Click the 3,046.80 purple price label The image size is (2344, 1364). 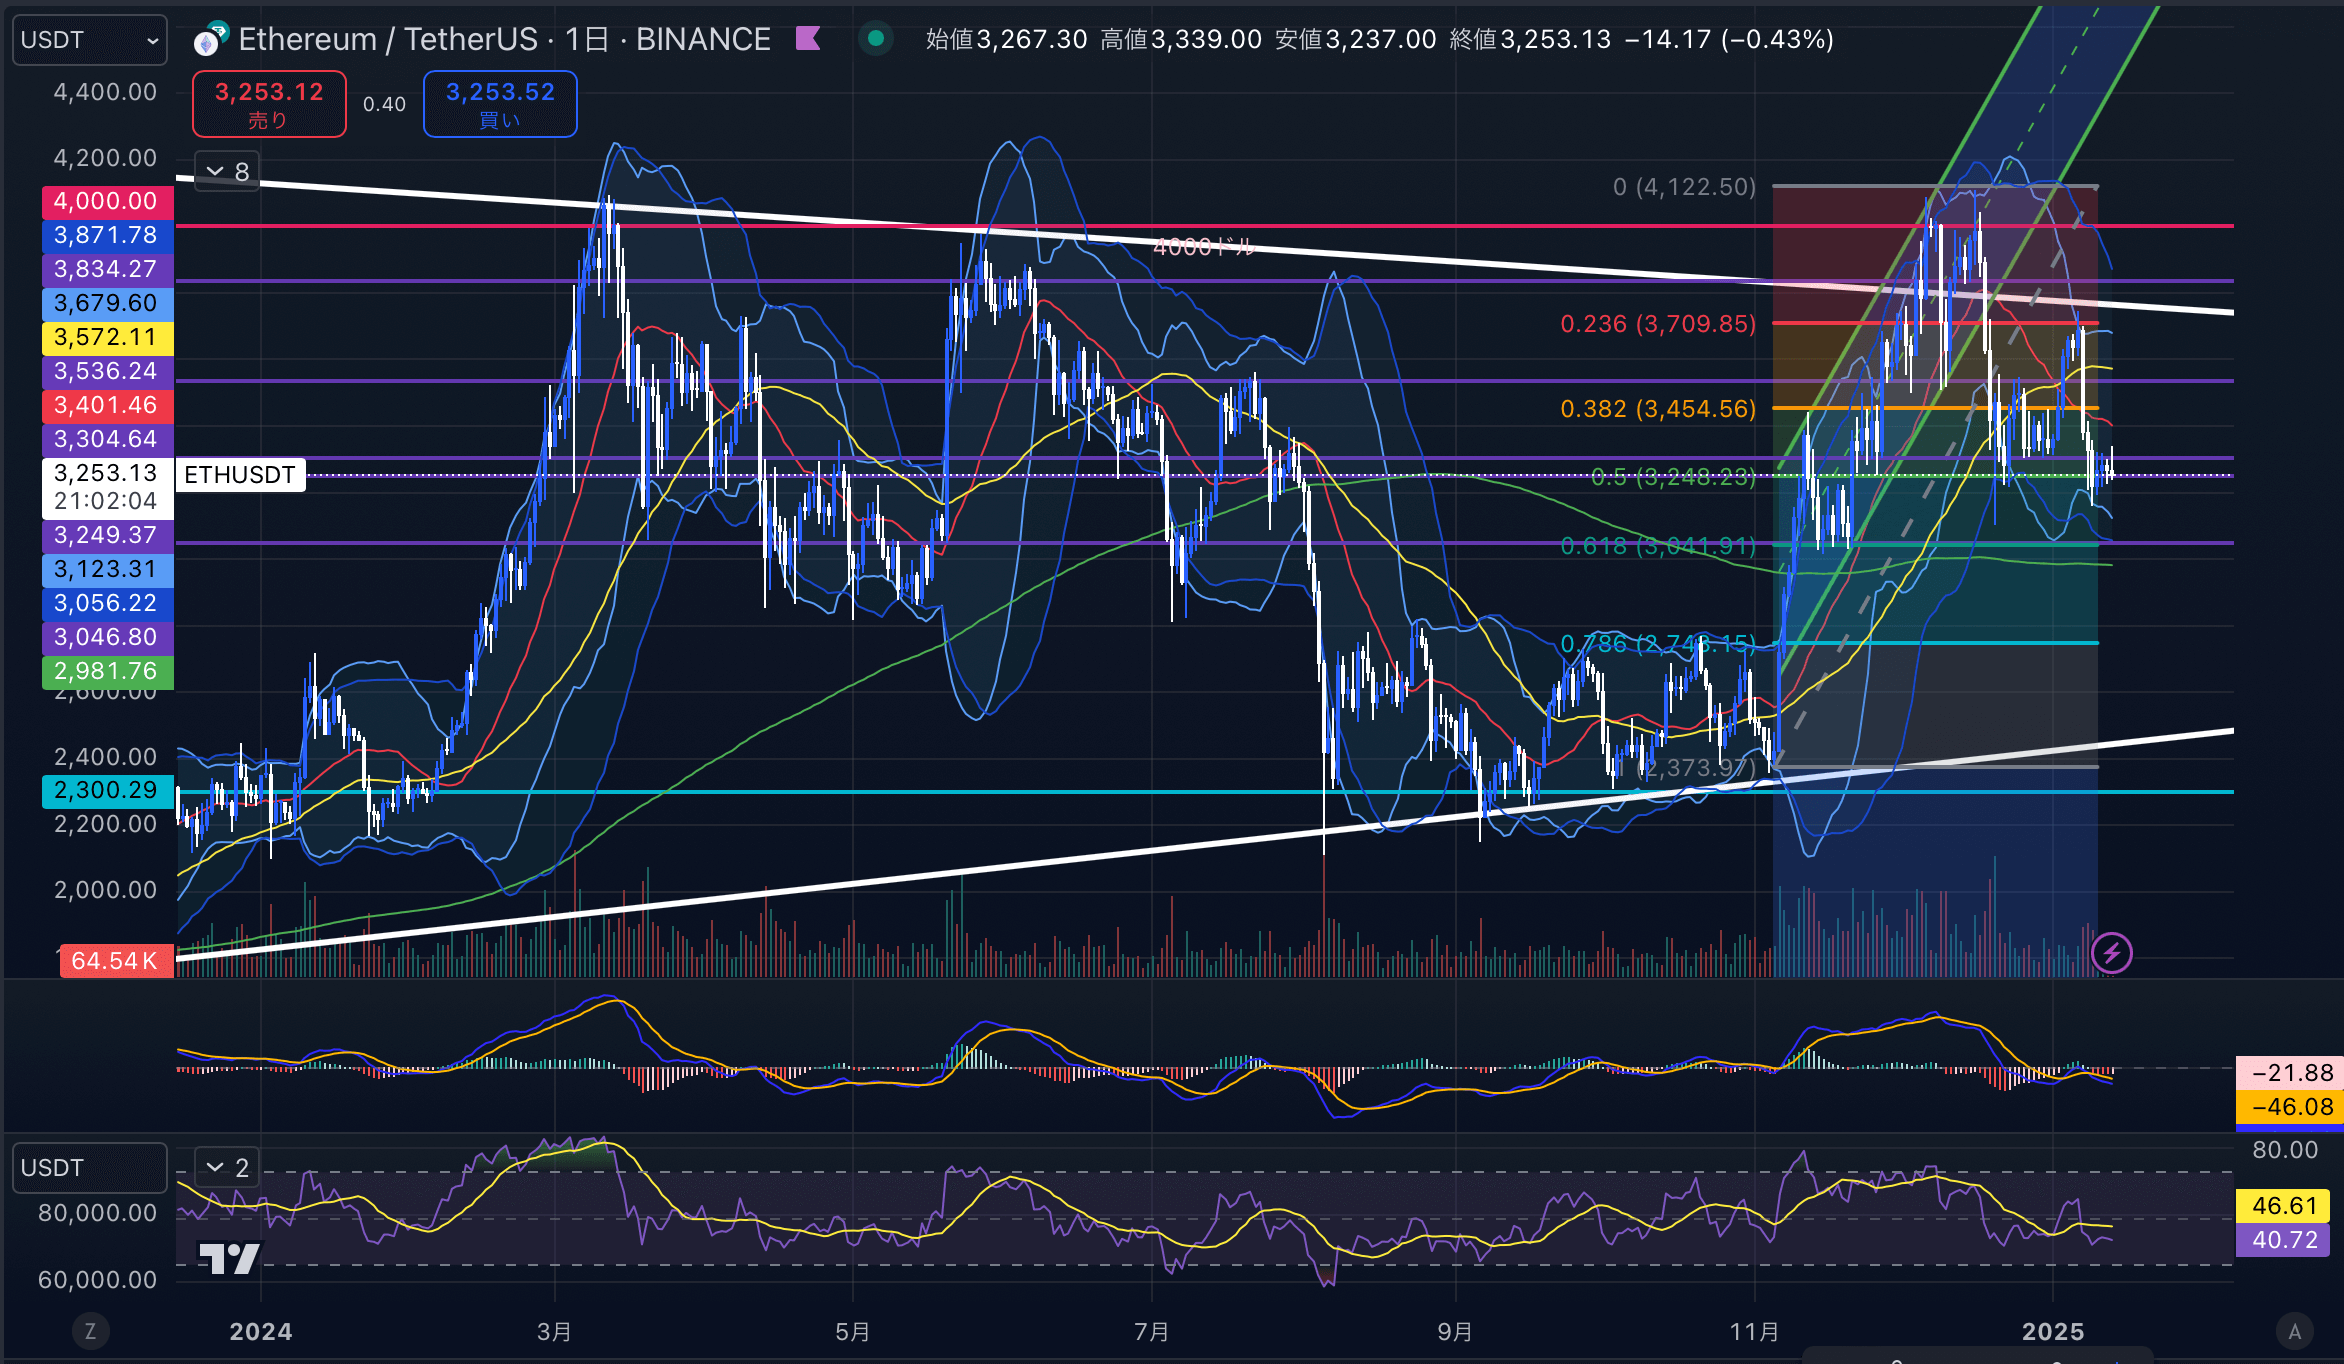[107, 637]
